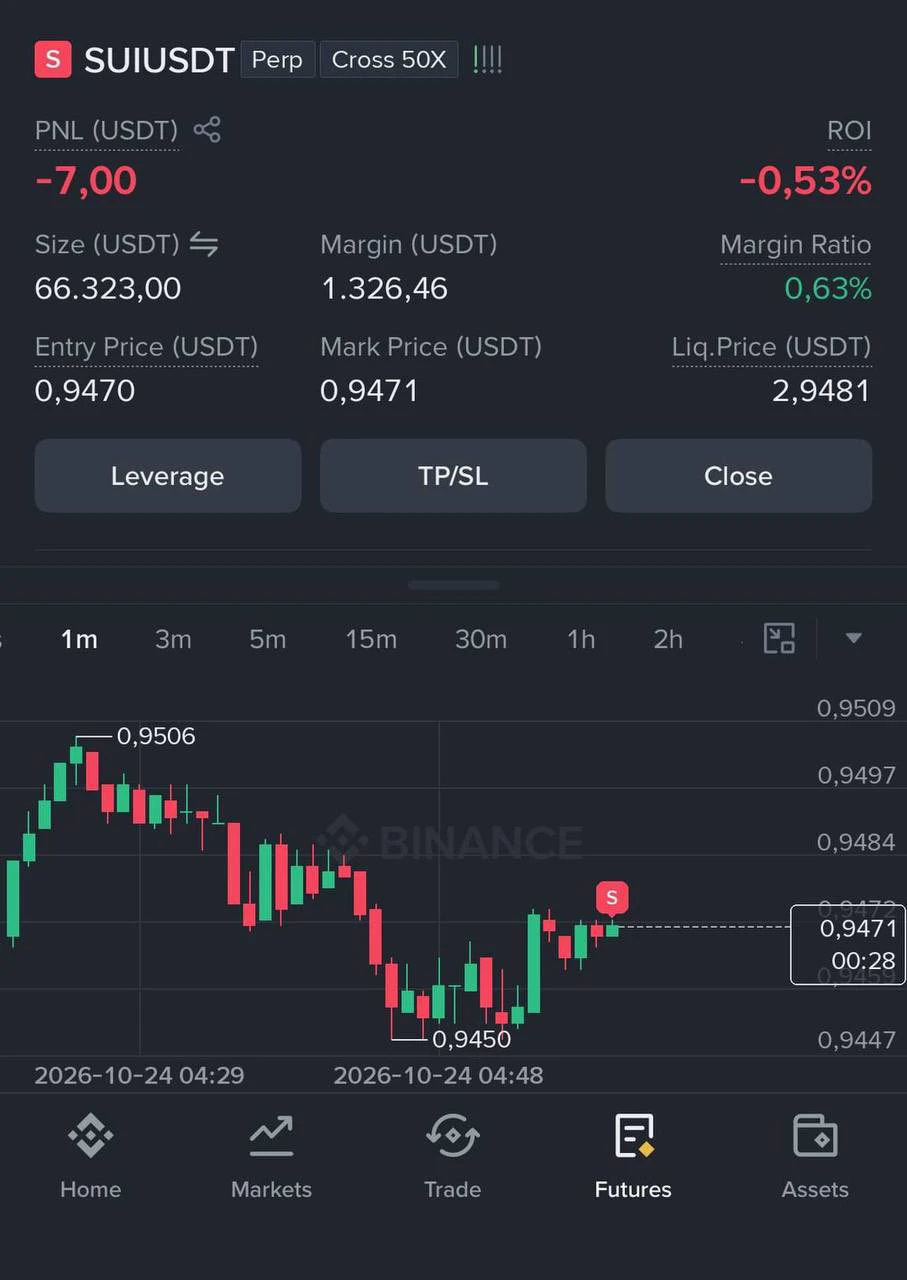Tap the Size (USDT) label
This screenshot has height=1280, width=907.
(107, 244)
